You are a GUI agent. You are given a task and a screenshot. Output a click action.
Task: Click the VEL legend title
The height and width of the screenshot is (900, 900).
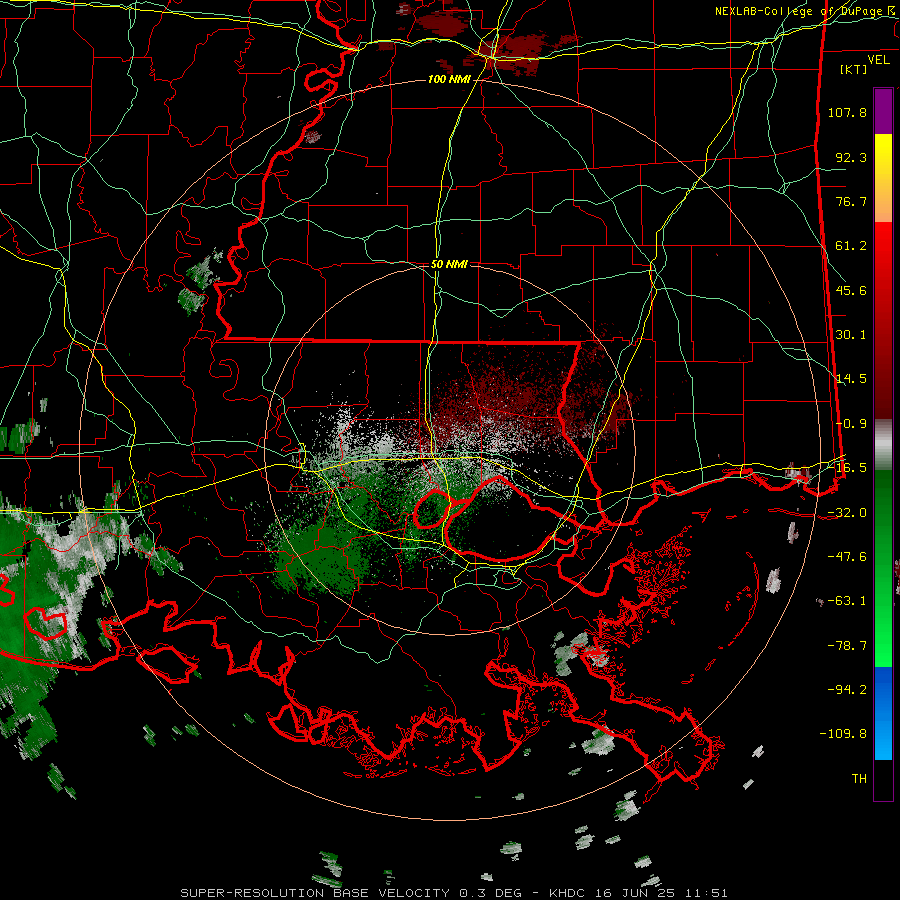tap(878, 60)
